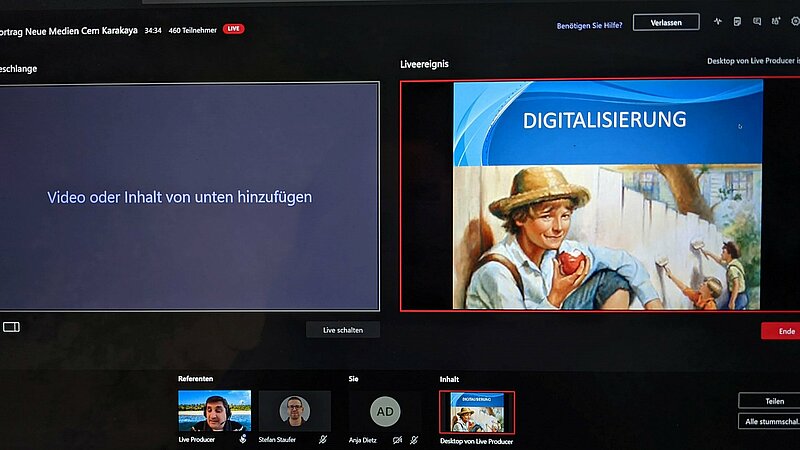Click the Alle stummschalten button

771,421
